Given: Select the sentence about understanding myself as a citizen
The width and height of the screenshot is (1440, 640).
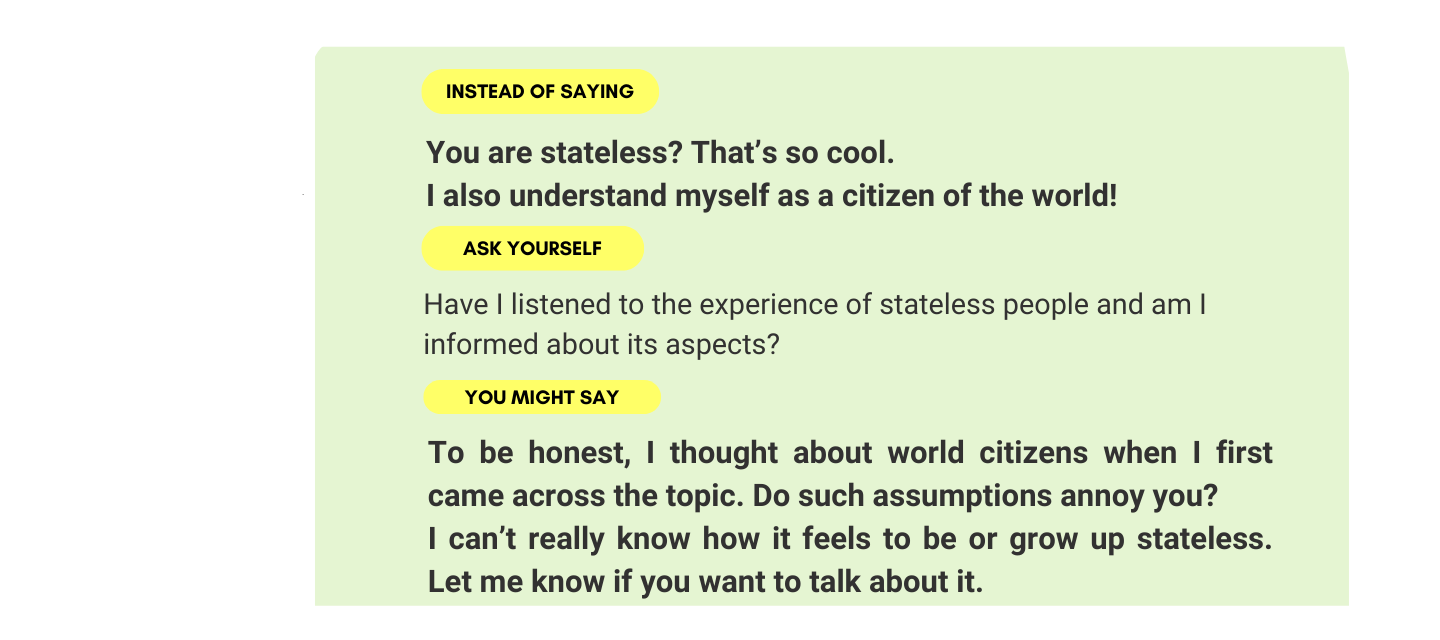Looking at the screenshot, I should [772, 196].
